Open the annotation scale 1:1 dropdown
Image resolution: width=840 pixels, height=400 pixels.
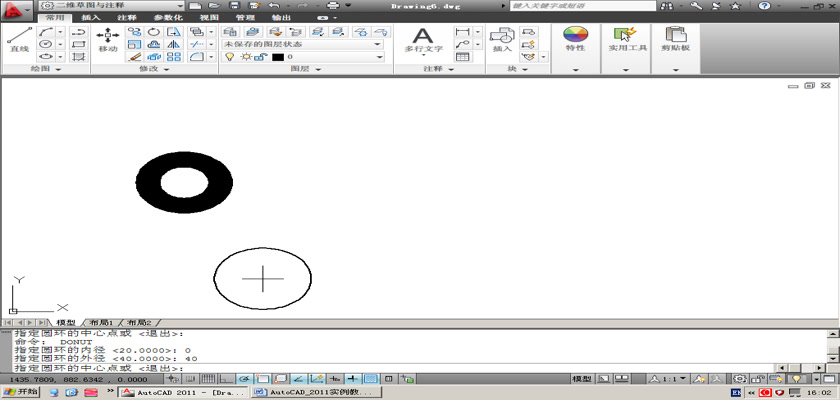click(669, 379)
